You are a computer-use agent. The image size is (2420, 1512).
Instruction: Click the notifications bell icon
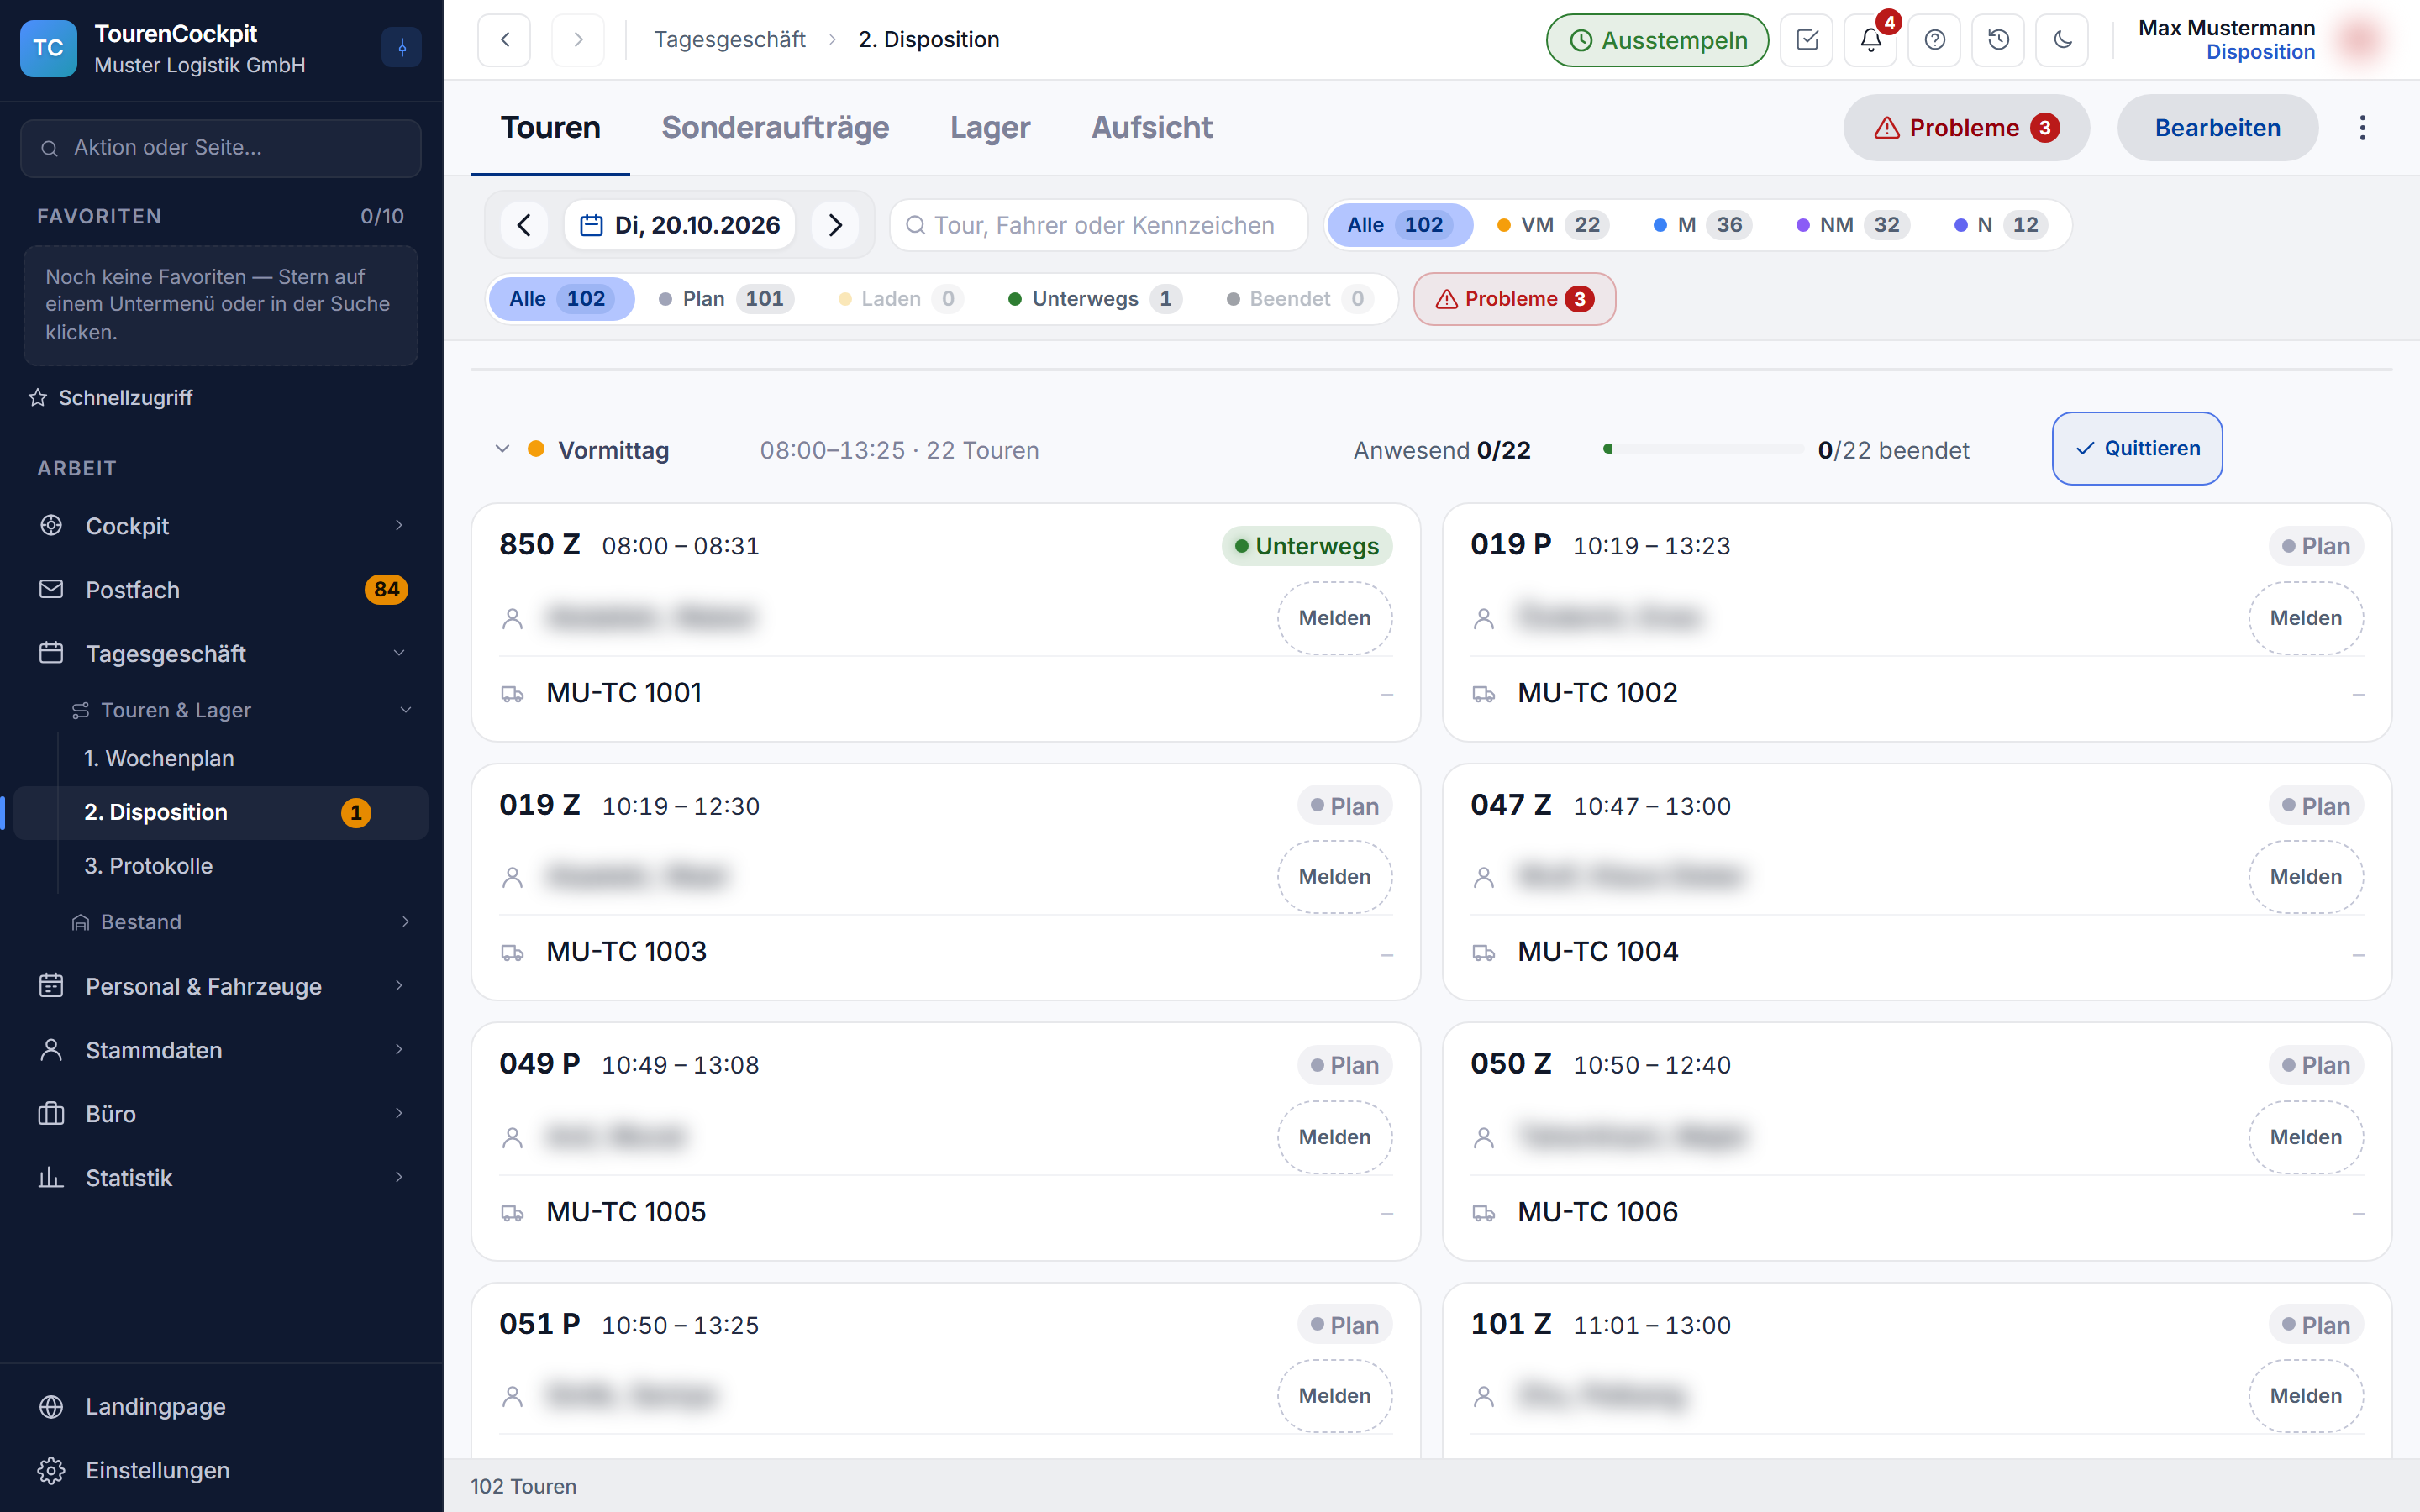click(x=1870, y=40)
